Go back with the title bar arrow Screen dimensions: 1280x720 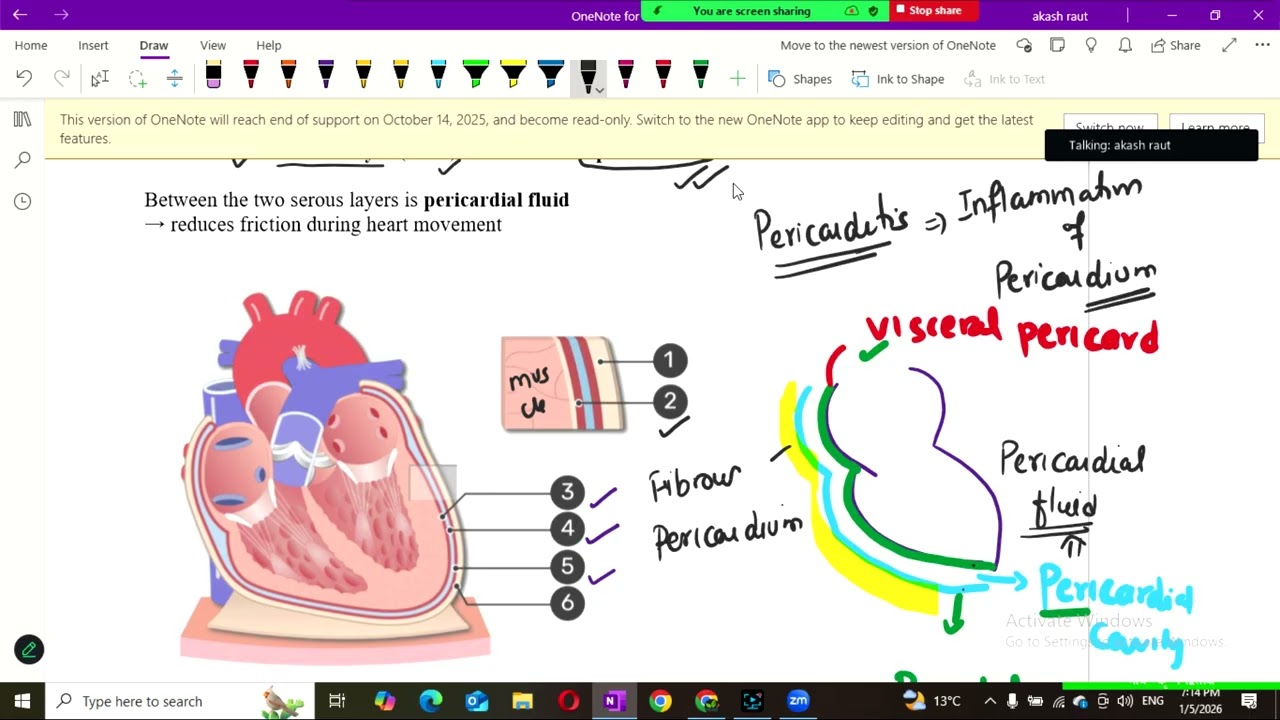point(20,15)
